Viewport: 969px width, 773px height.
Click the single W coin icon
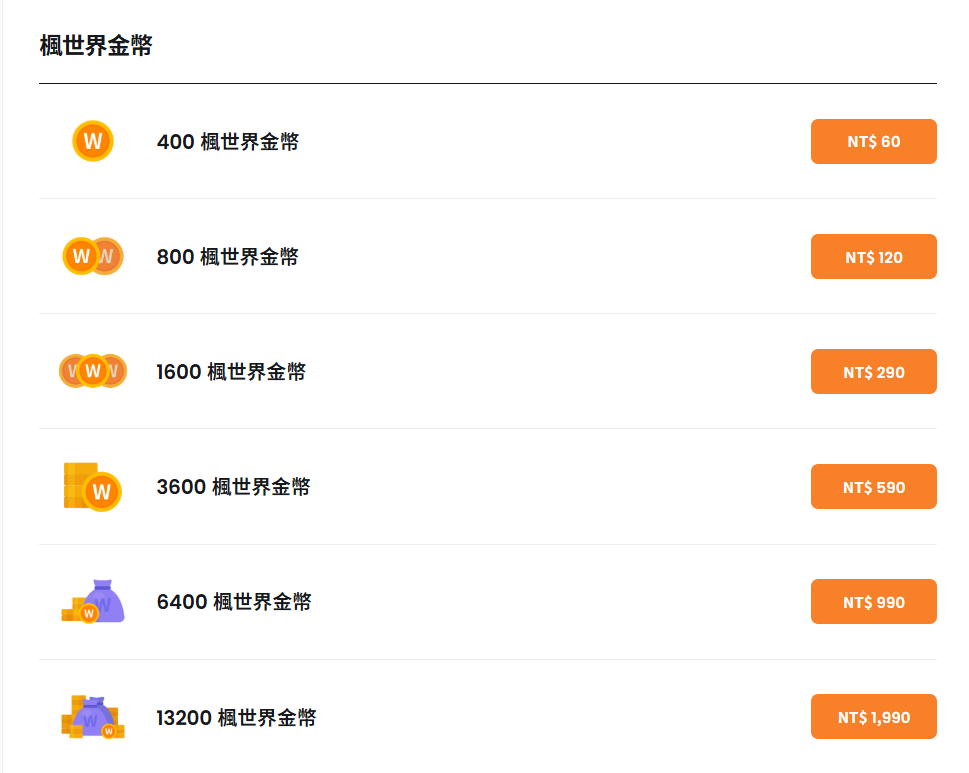(93, 142)
